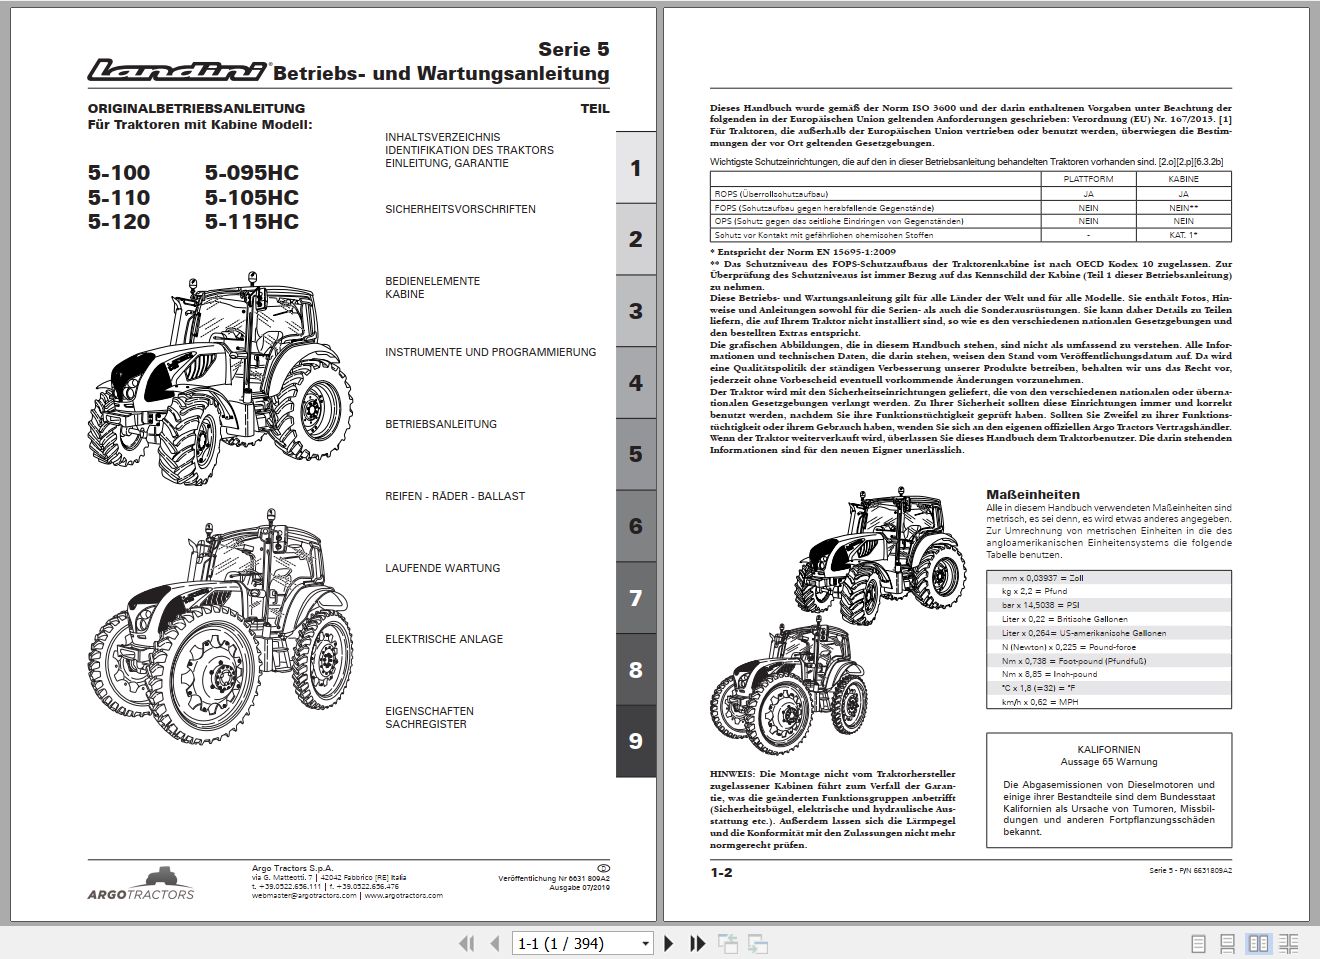Click section tab number 8
Viewport: 1320px width, 959px height.
tap(636, 670)
